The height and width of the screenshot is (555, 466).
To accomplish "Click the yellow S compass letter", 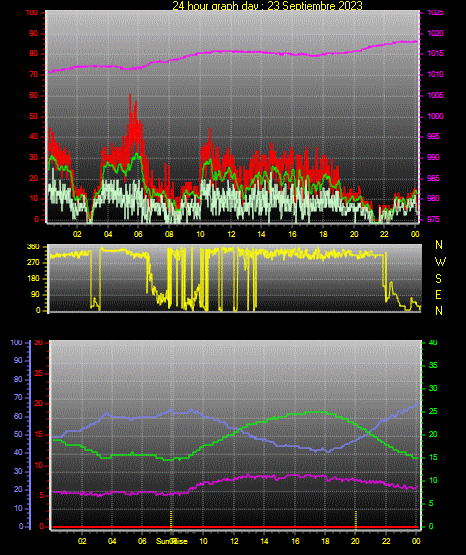I will [x=438, y=279].
